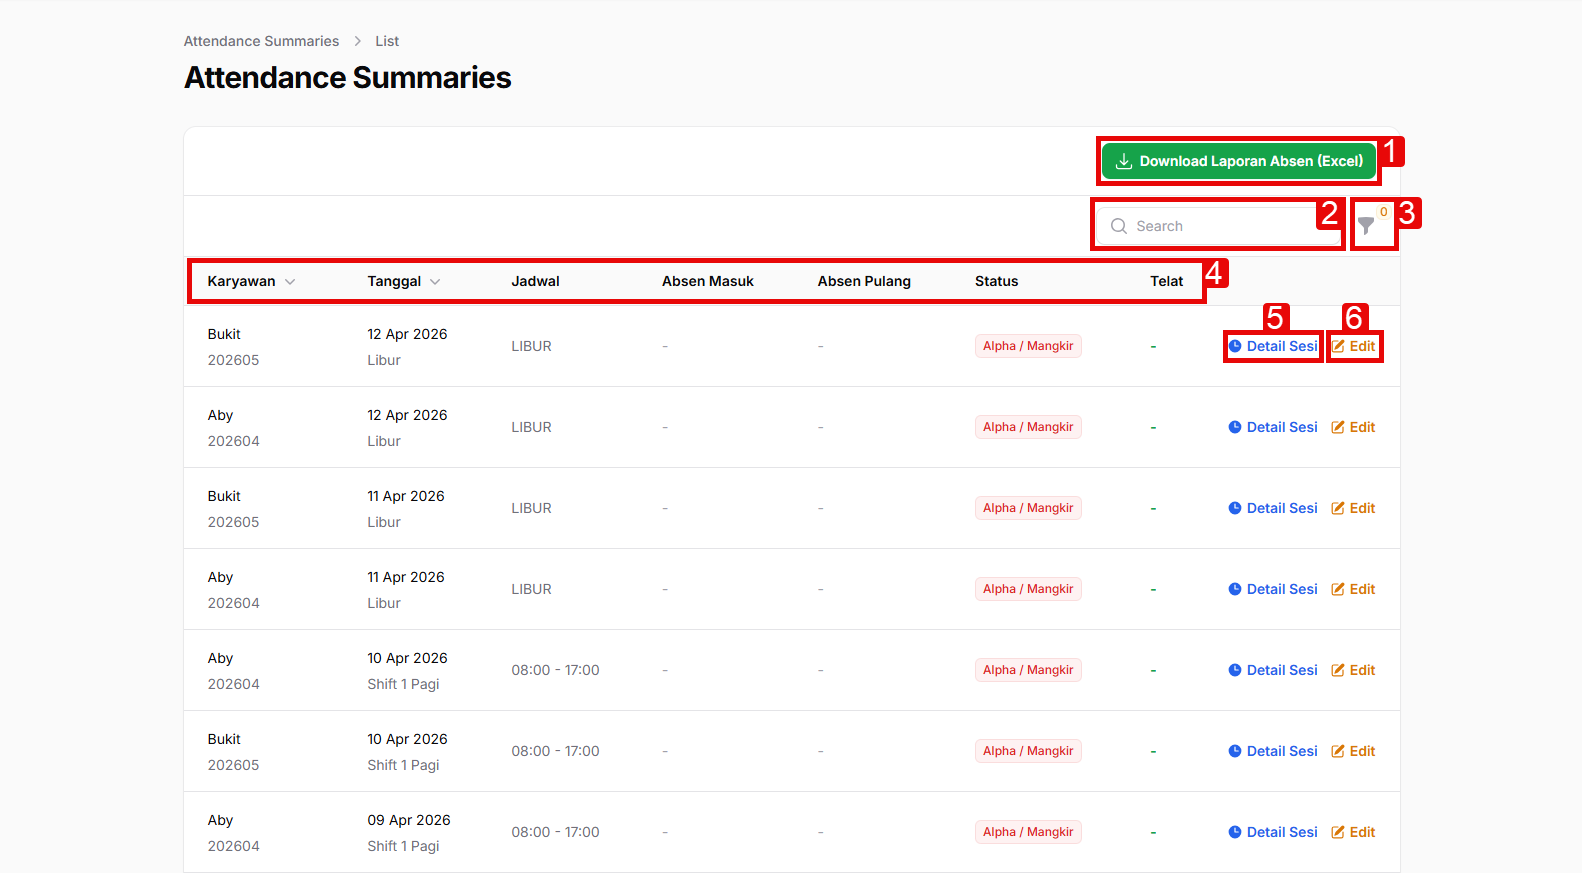Screen dimensions: 1582x873
Task: Edit the Aby 12 Apr 2026 record
Action: click(x=1353, y=427)
